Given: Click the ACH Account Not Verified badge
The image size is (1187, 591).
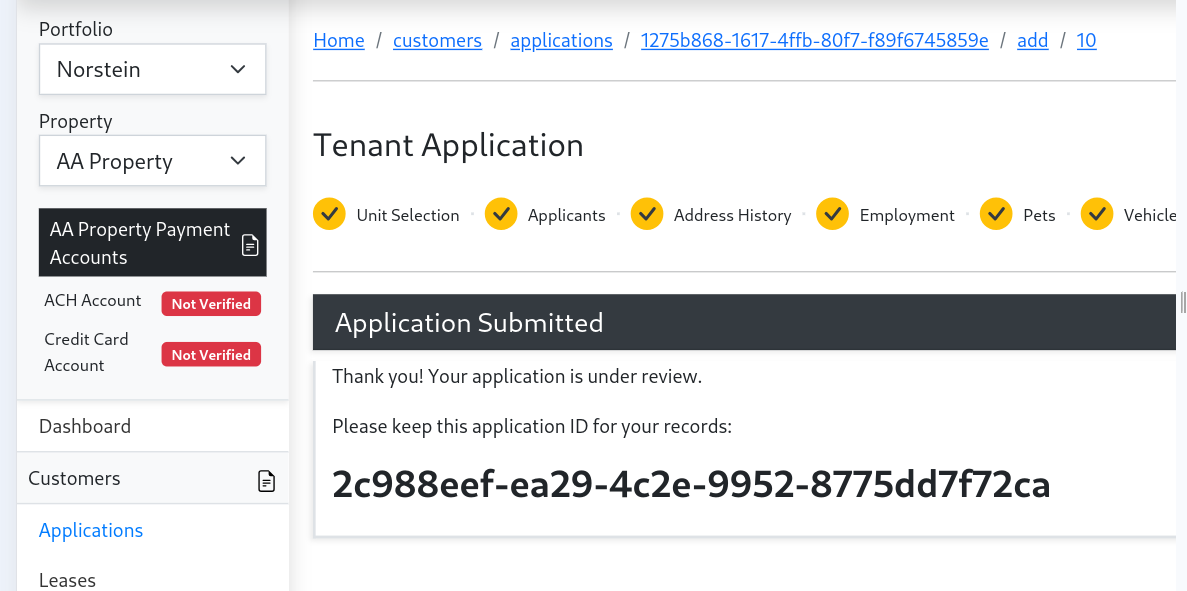Looking at the screenshot, I should [211, 304].
